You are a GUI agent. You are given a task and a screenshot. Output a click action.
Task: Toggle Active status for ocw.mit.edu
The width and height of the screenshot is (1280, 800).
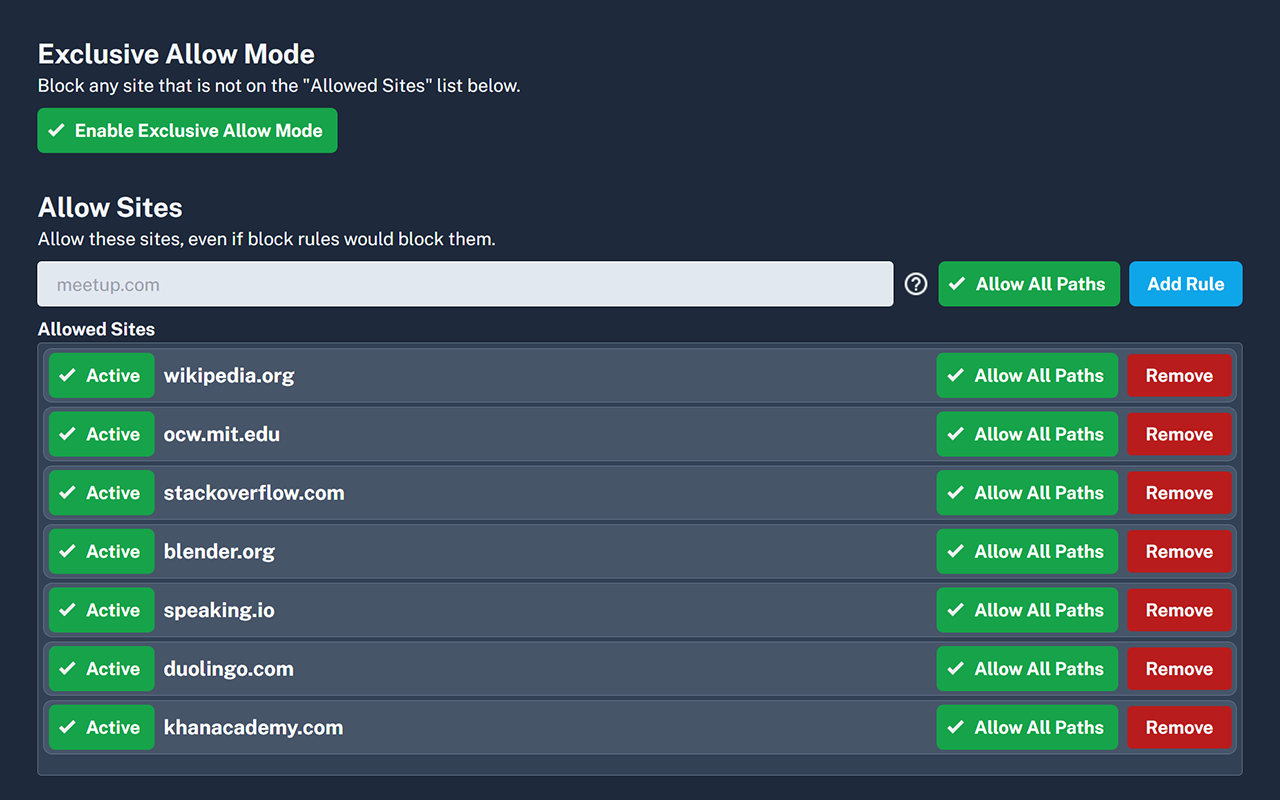click(x=102, y=434)
